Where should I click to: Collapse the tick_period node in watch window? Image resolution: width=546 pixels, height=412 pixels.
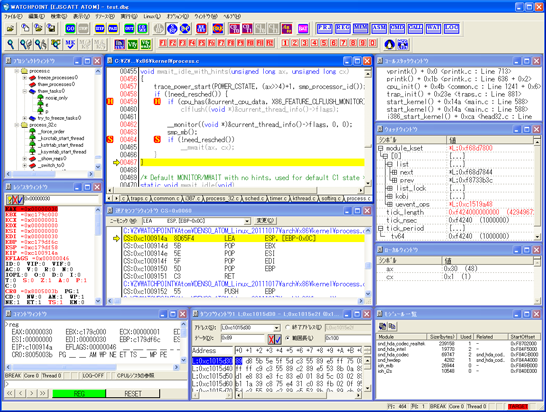tap(381, 228)
